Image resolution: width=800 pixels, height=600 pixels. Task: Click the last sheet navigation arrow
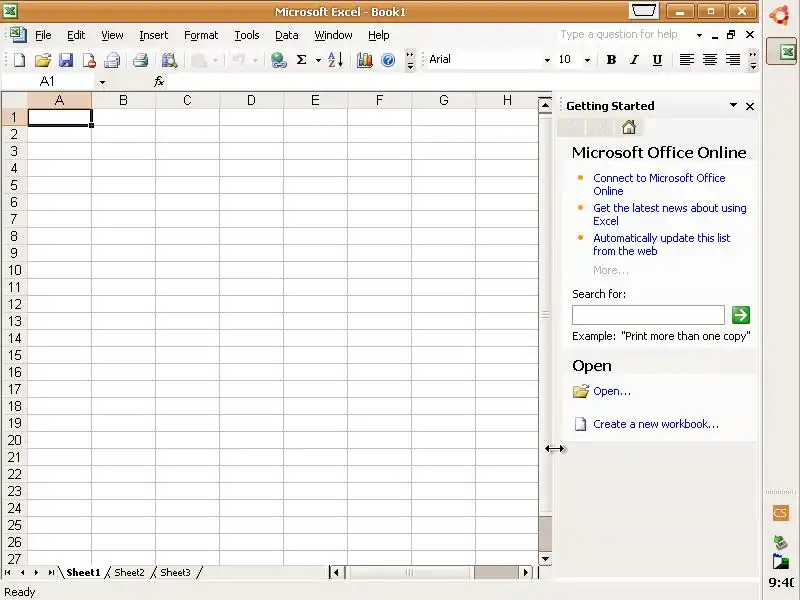click(51, 572)
